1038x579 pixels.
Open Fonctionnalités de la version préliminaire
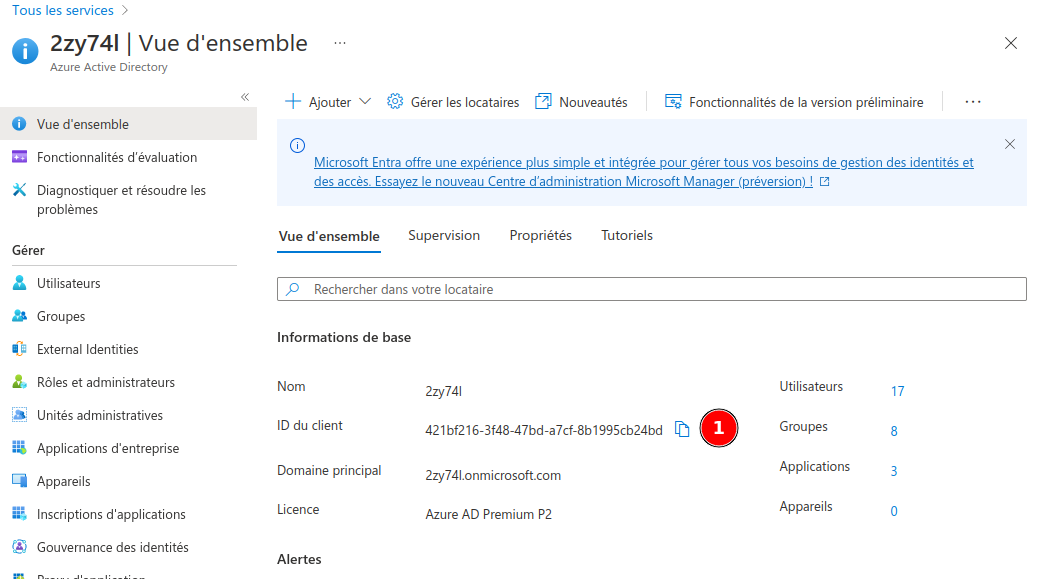pyautogui.click(x=793, y=102)
